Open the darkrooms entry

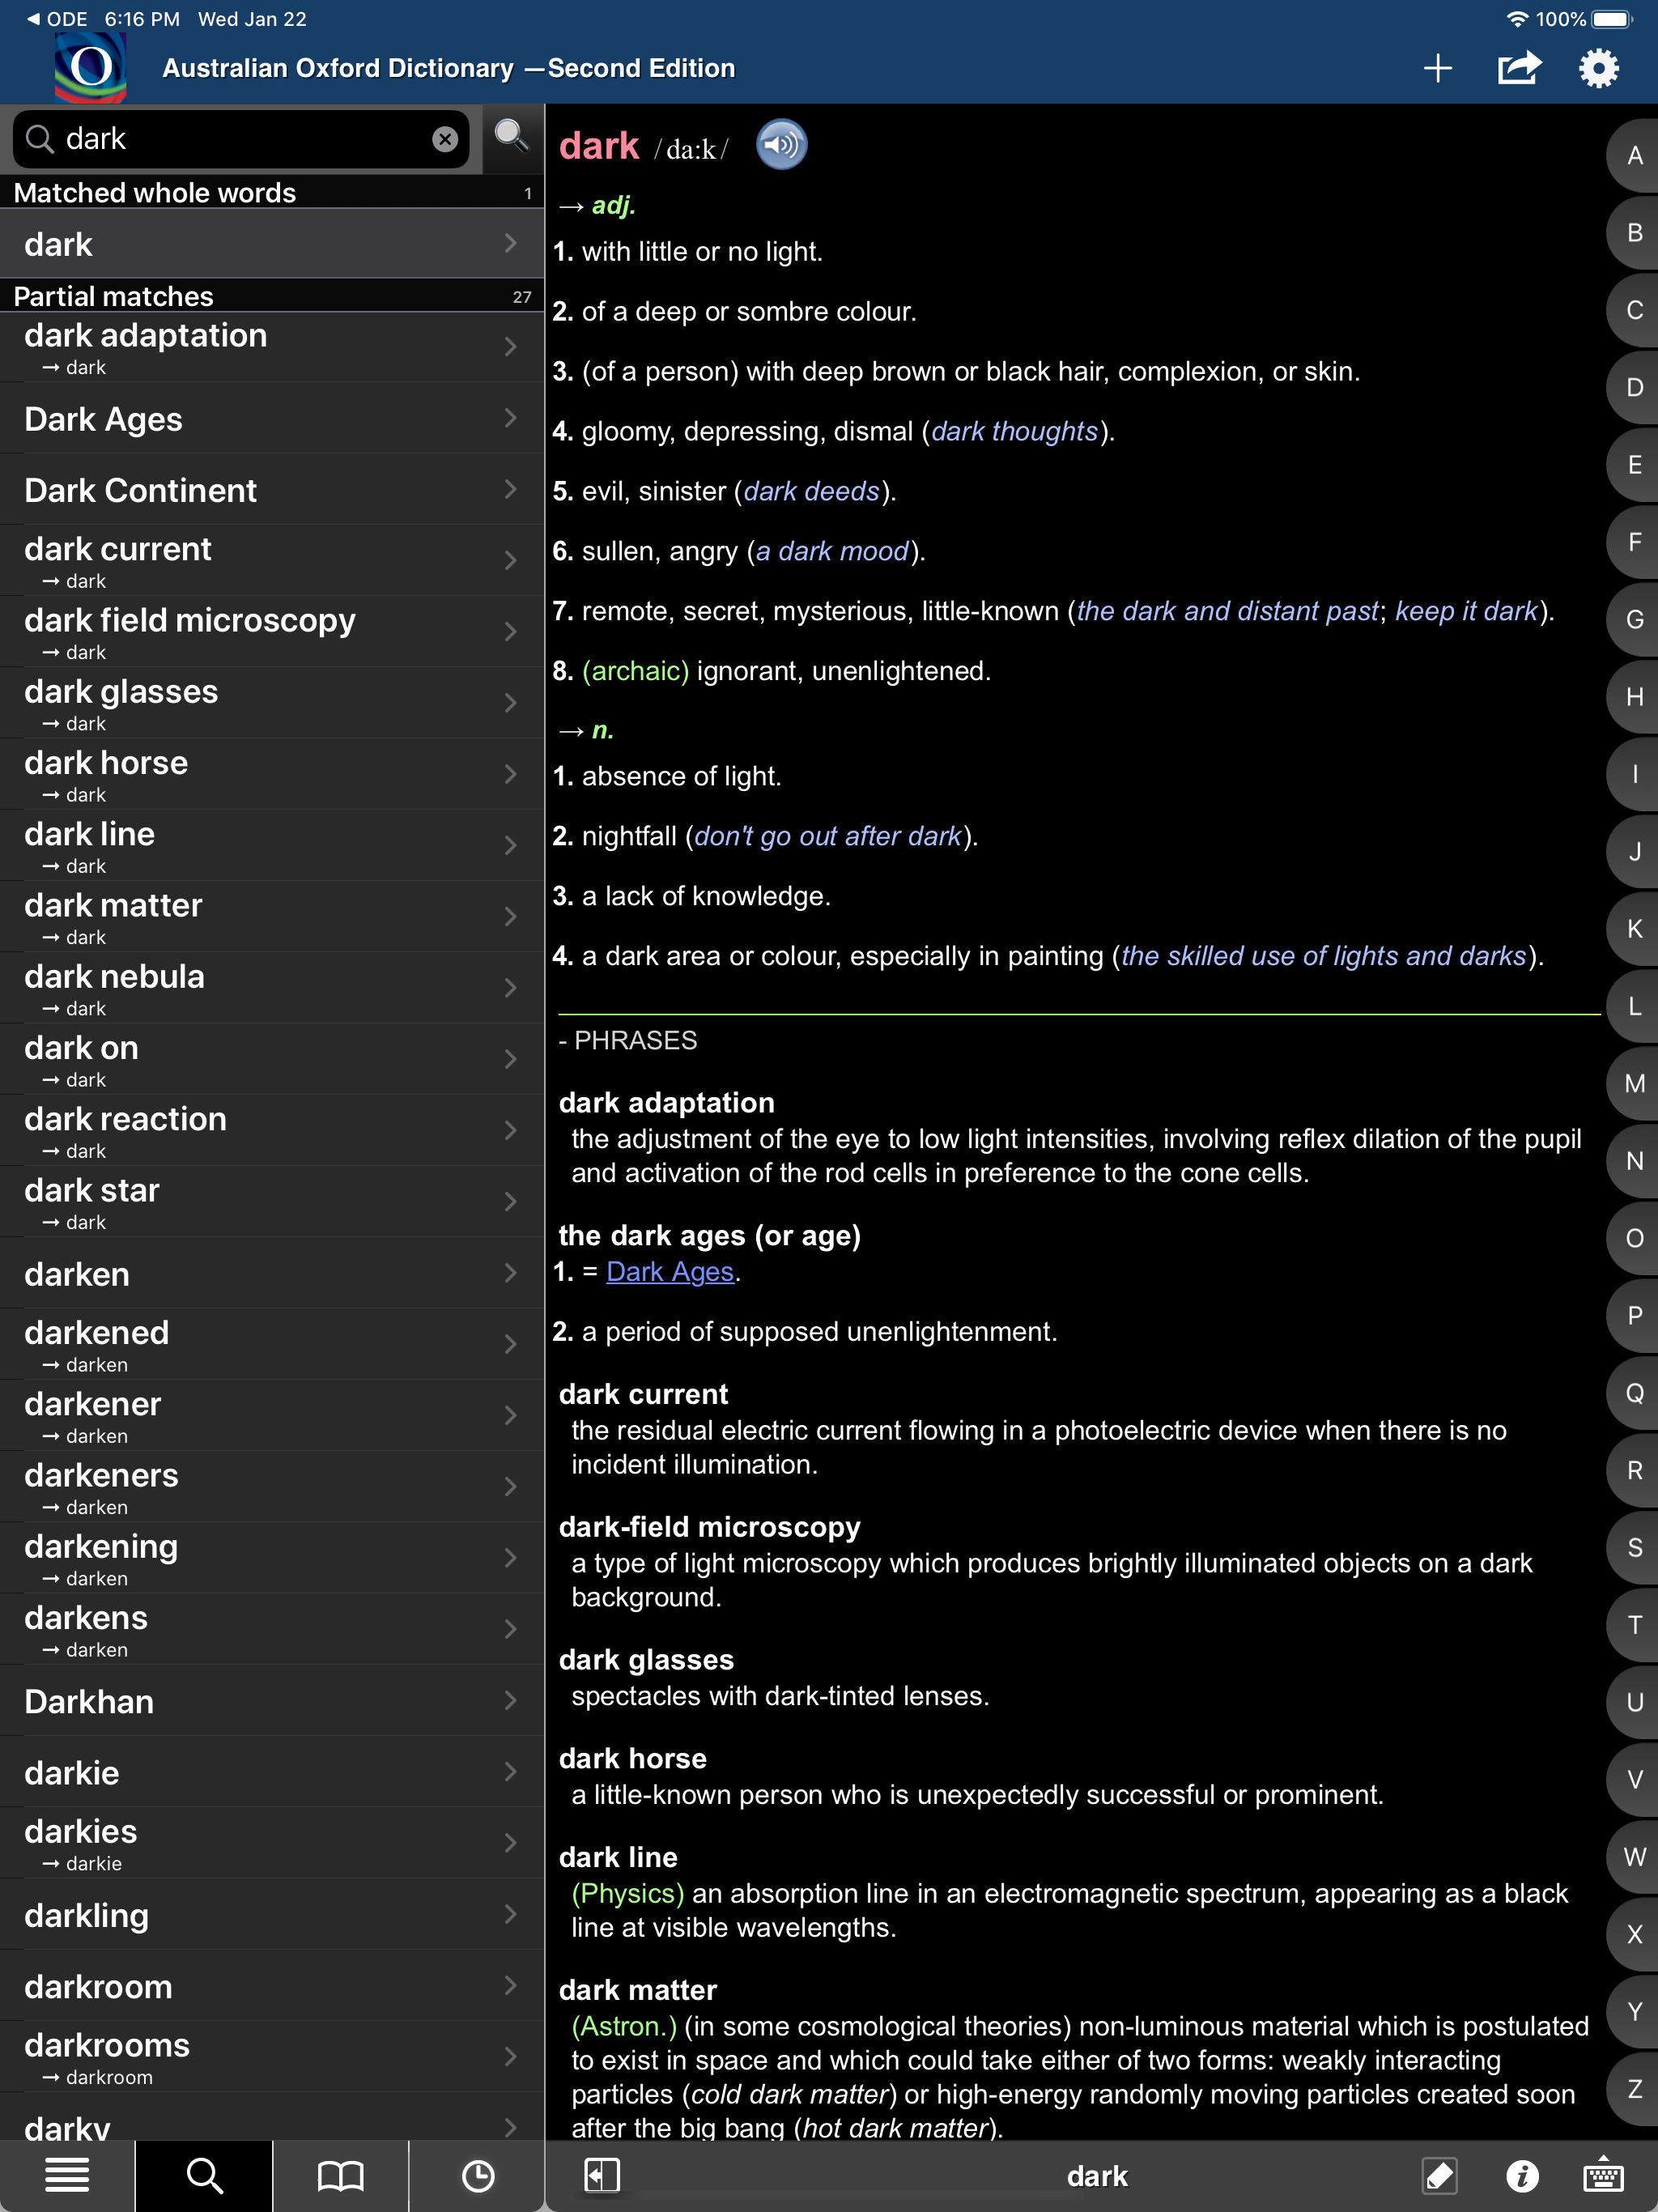(x=272, y=2057)
